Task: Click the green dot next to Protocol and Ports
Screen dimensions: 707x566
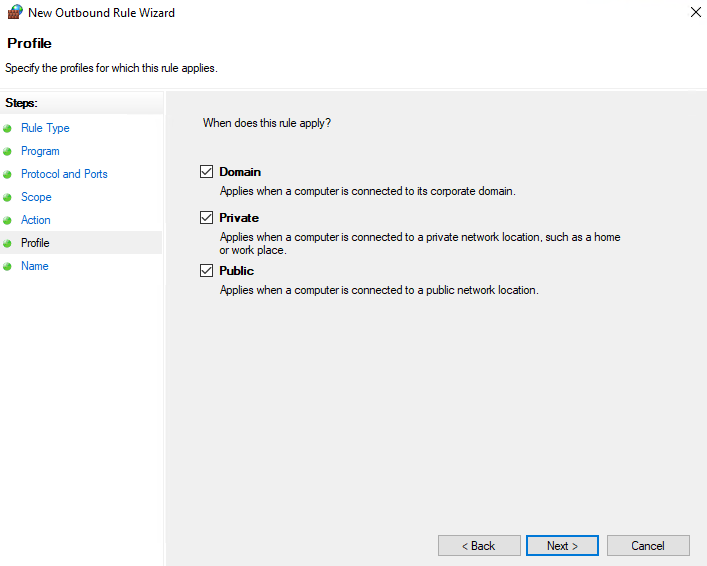Action: coord(8,175)
